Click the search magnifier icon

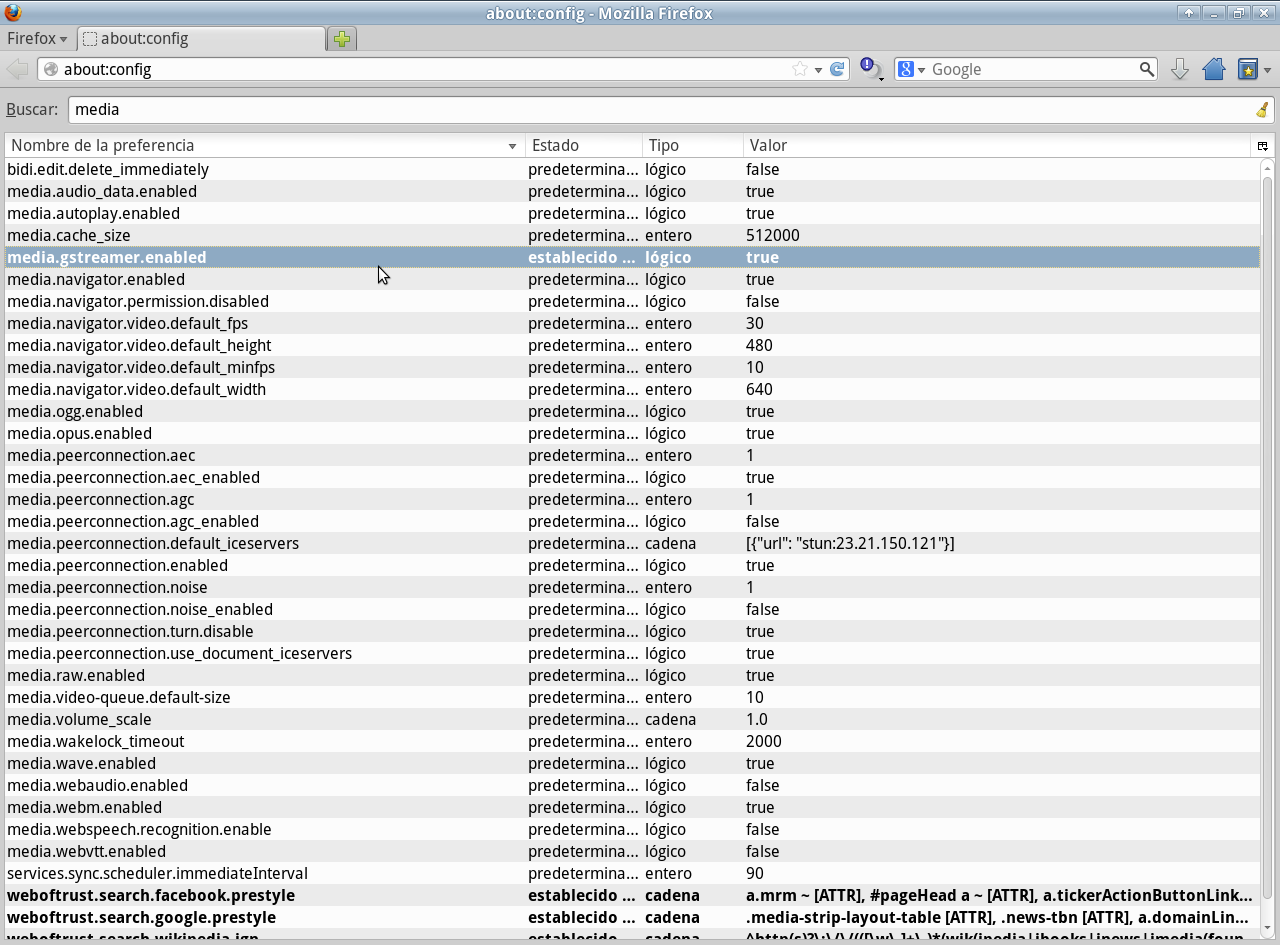1147,69
